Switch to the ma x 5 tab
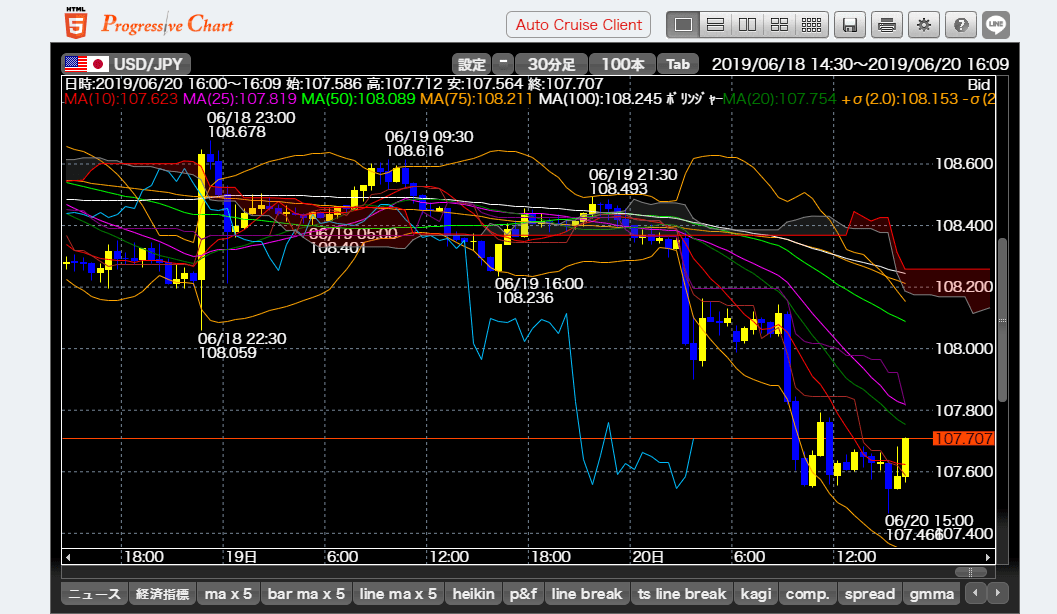 [228, 594]
